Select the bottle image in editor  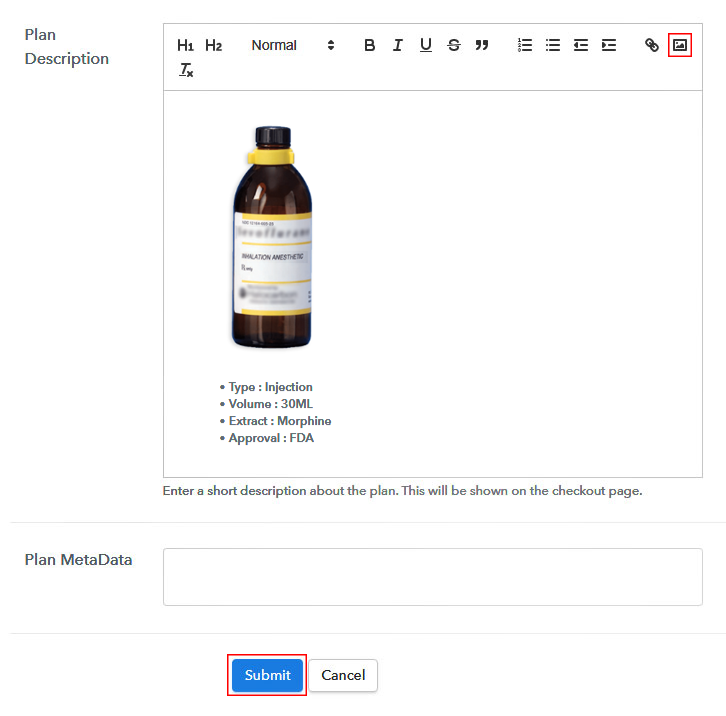[x=272, y=237]
